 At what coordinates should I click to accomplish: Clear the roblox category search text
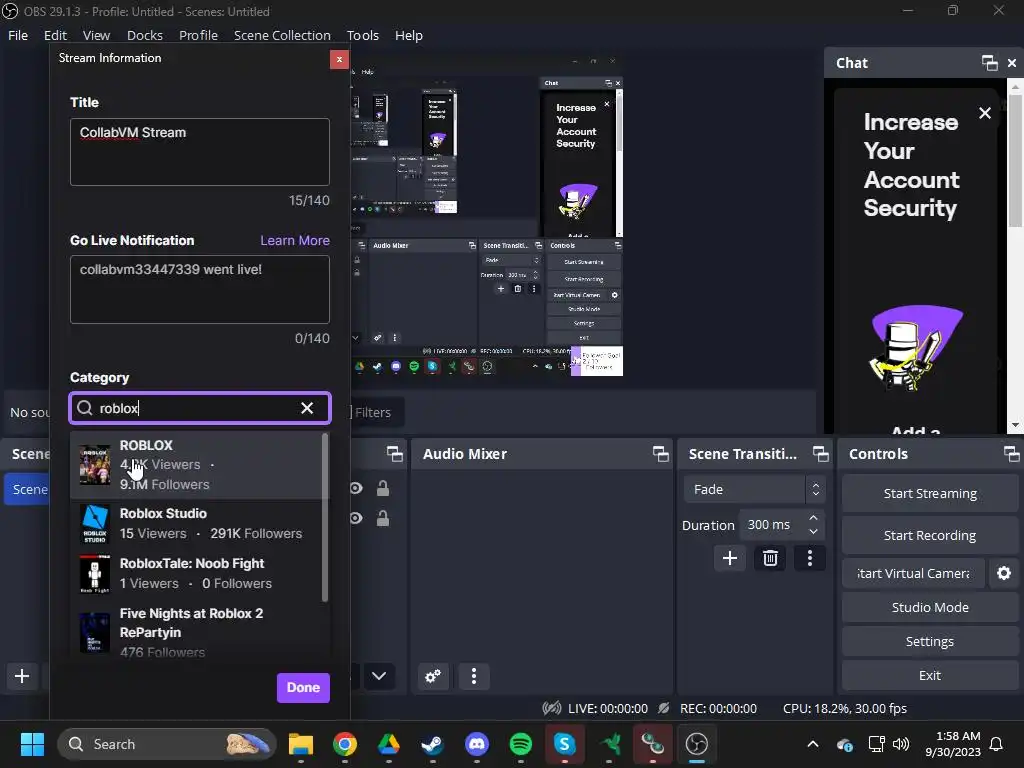pyautogui.click(x=307, y=408)
